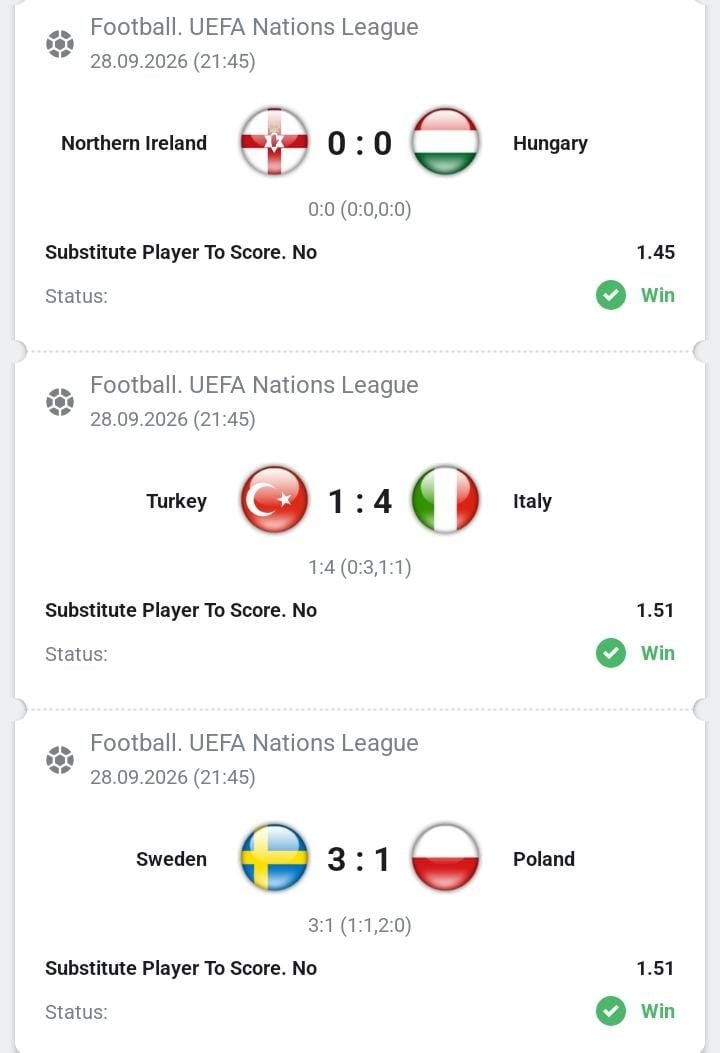Screen dimensions: 720x1053
Task: Click half-time breakdown 3:1 (1:1,2:0)
Action: coord(359,925)
